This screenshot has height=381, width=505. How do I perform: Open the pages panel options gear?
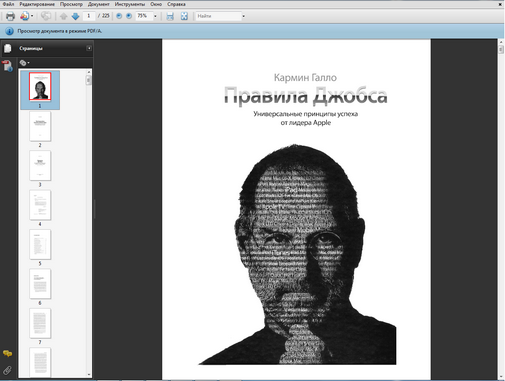(x=24, y=63)
